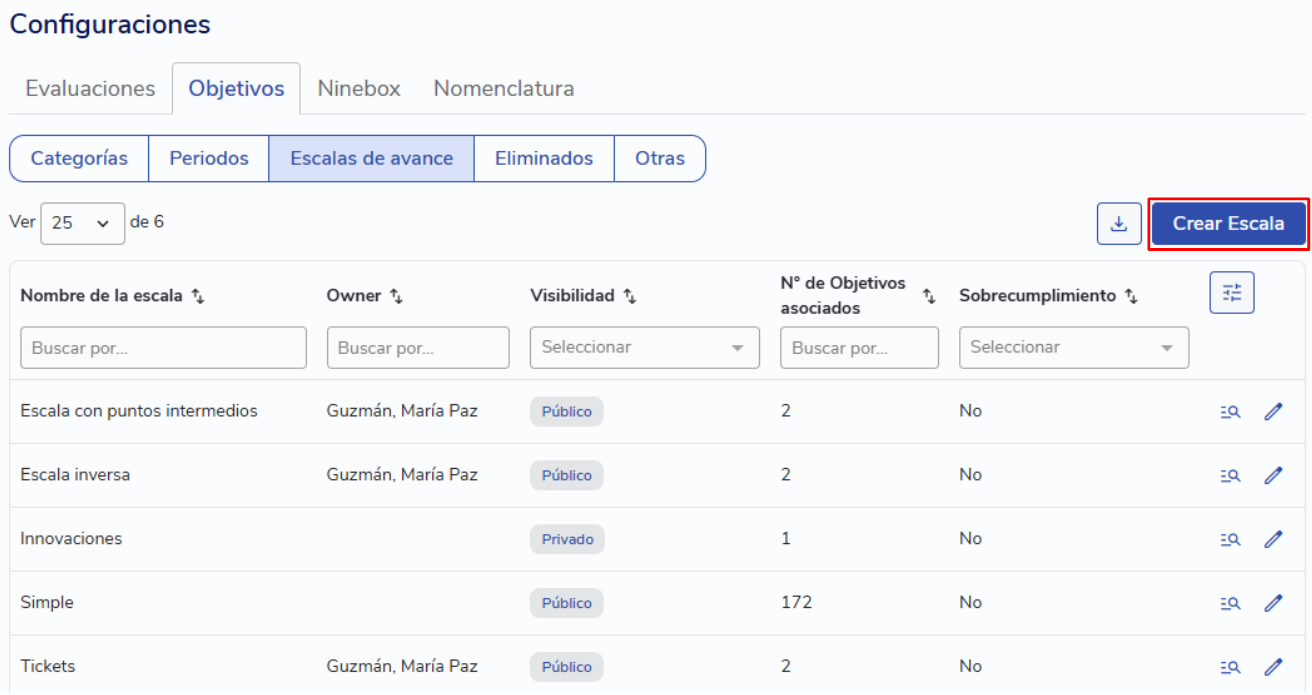
Task: Click the download export icon button
Action: pos(1119,224)
